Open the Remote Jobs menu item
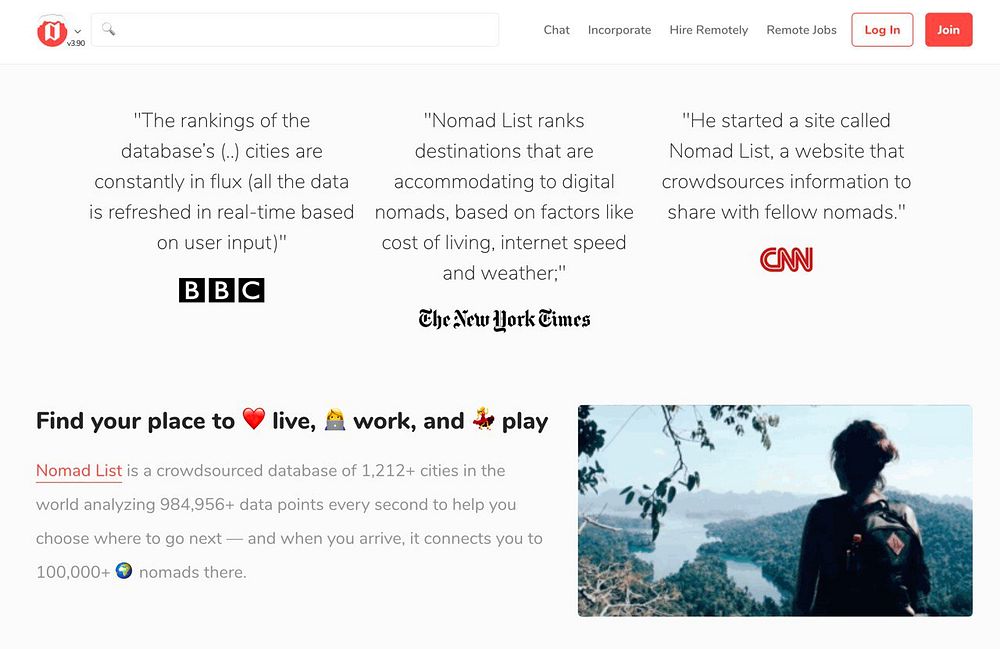Image resolution: width=1000 pixels, height=649 pixels. coord(801,30)
